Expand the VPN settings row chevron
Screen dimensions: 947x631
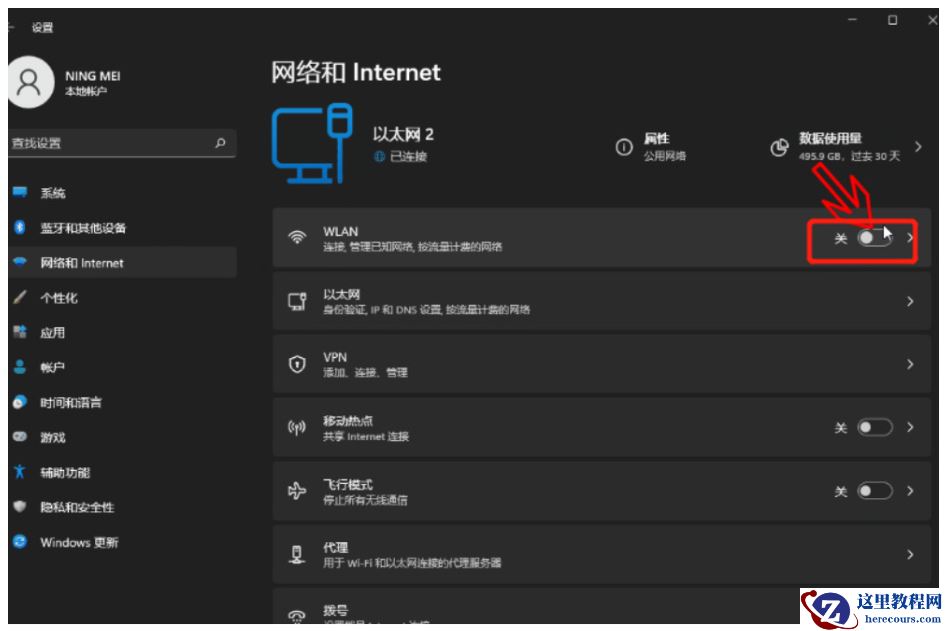pos(909,364)
